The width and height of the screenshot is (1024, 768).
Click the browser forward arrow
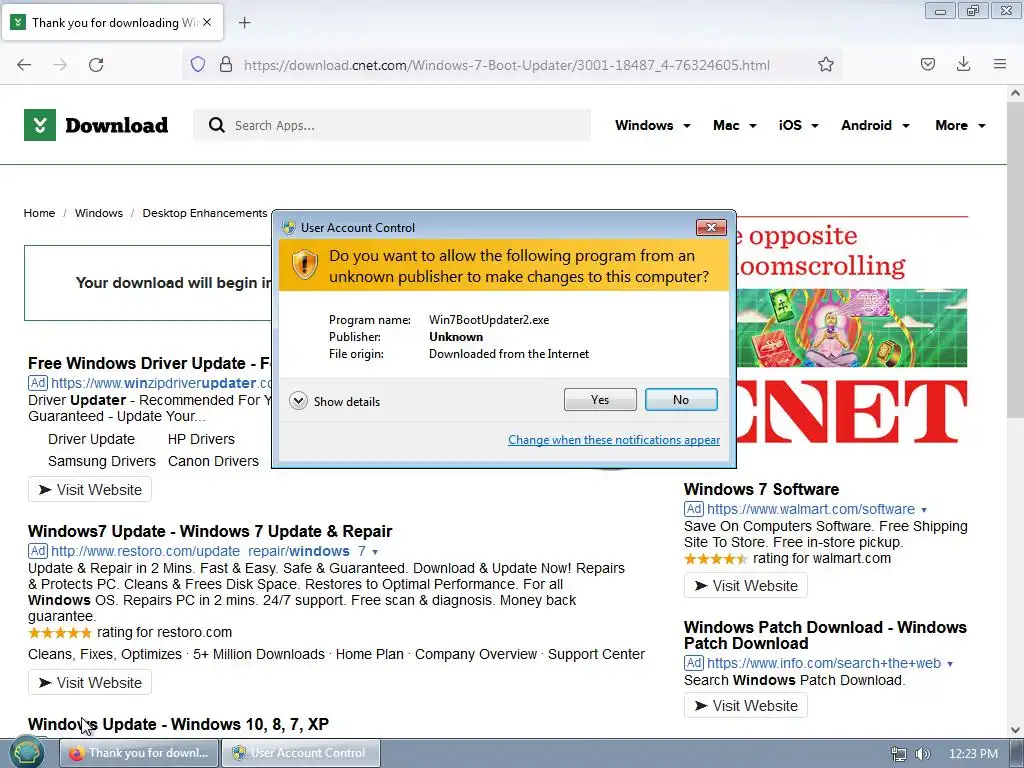click(x=60, y=65)
